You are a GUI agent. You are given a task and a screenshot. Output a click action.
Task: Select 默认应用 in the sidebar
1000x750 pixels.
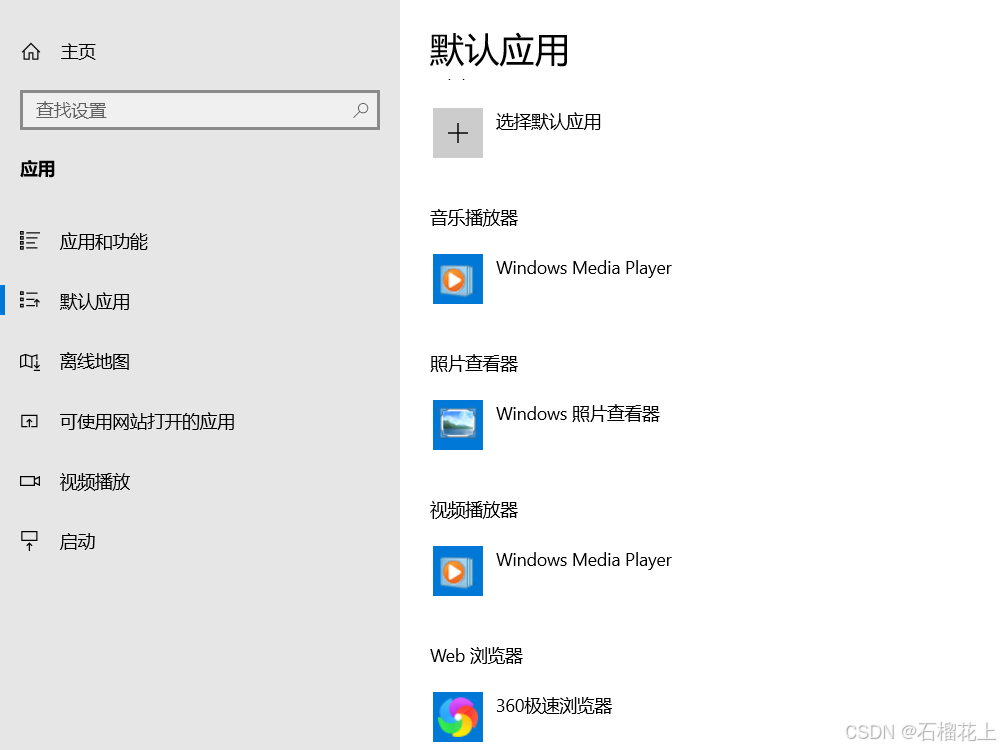94,301
